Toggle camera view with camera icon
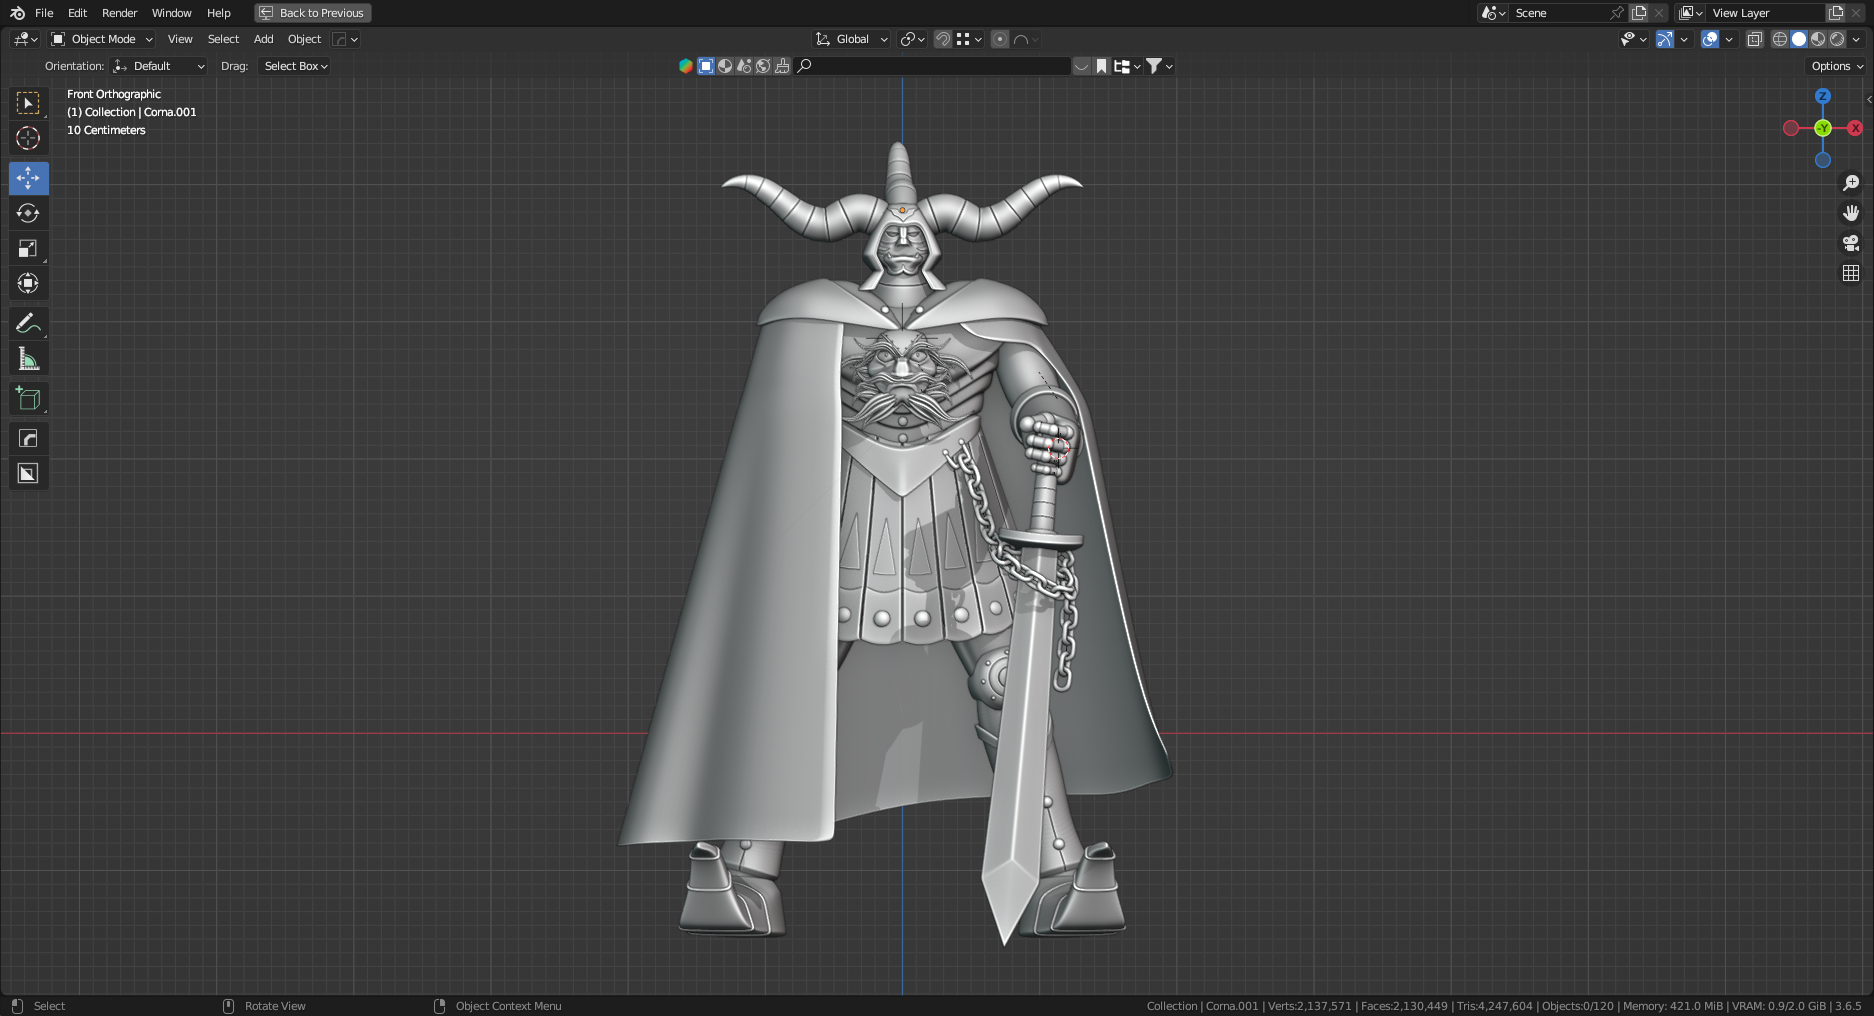This screenshot has width=1874, height=1016. 1851,243
